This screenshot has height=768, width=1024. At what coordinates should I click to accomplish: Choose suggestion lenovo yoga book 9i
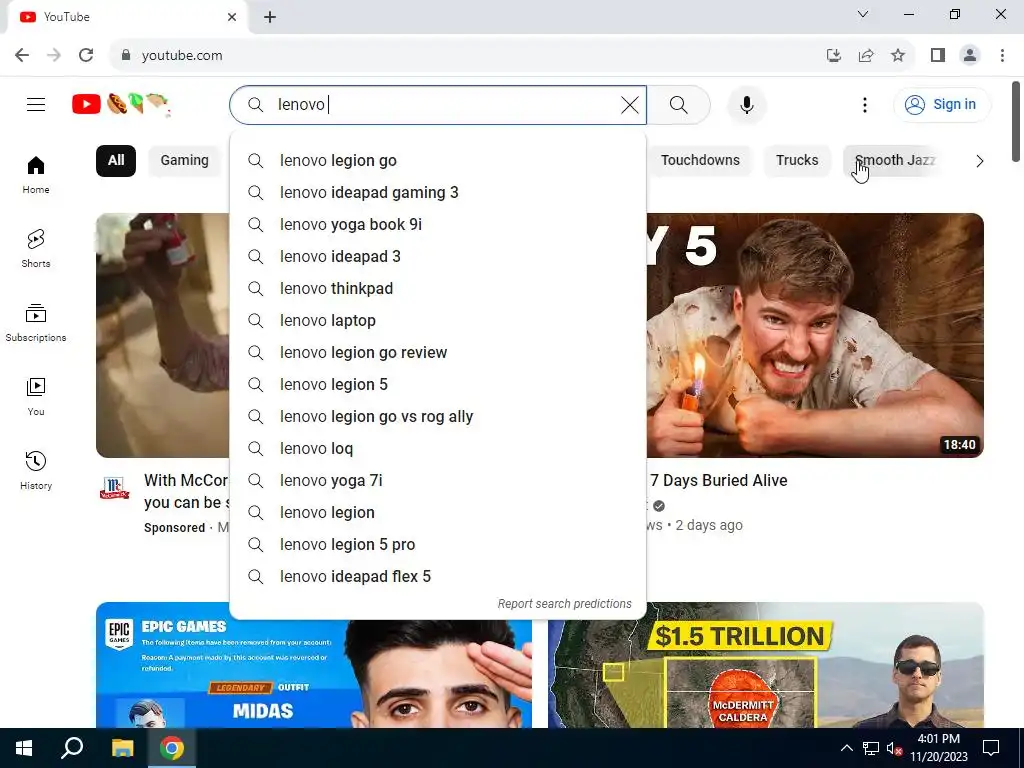coord(438,225)
